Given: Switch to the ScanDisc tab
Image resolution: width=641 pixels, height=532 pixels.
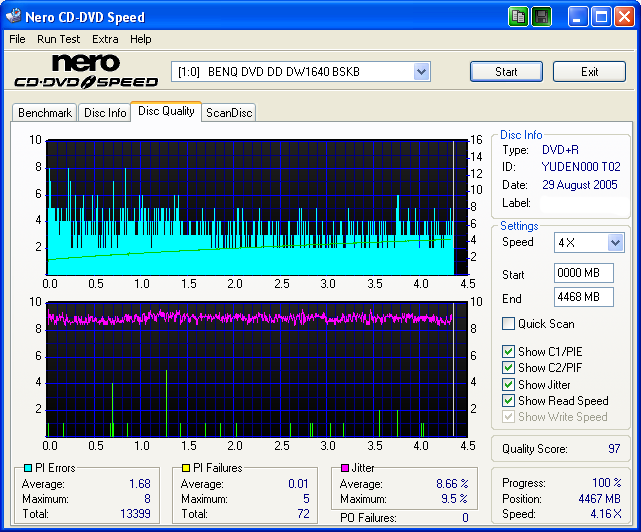Looking at the screenshot, I should pyautogui.click(x=229, y=113).
